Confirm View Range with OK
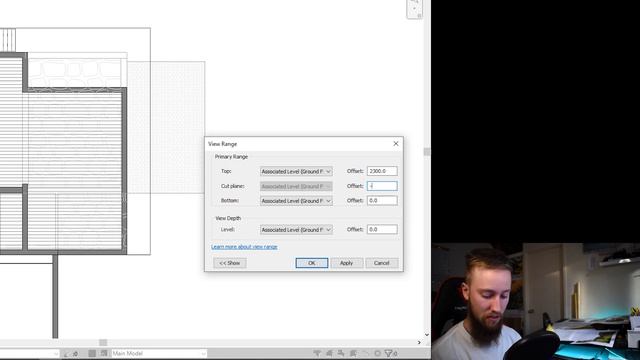This screenshot has height=360, width=640. [312, 263]
